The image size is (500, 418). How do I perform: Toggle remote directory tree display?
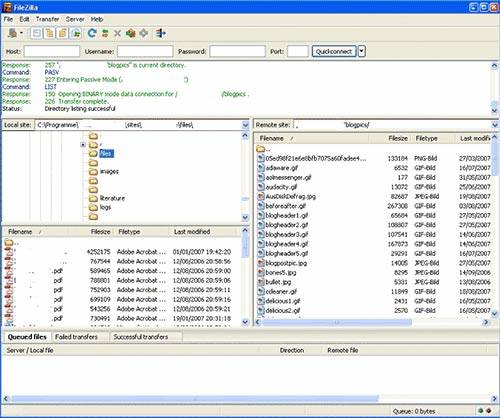63,33
